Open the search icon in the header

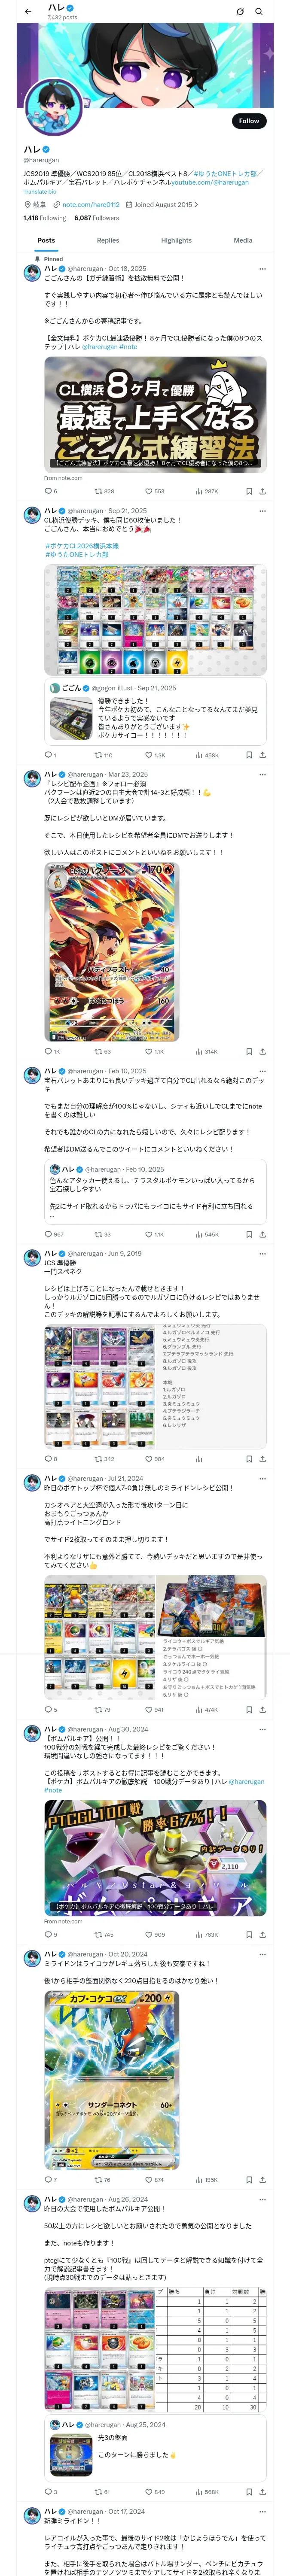point(258,12)
